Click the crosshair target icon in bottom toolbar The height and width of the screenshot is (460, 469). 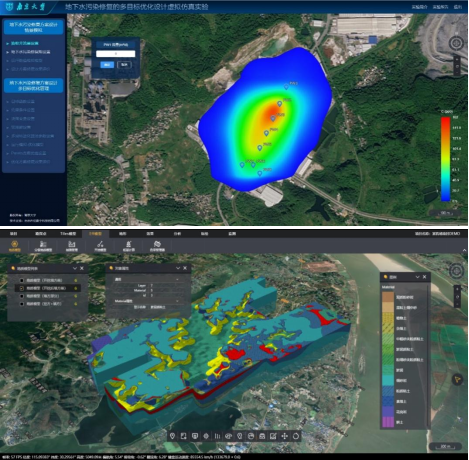point(206,436)
